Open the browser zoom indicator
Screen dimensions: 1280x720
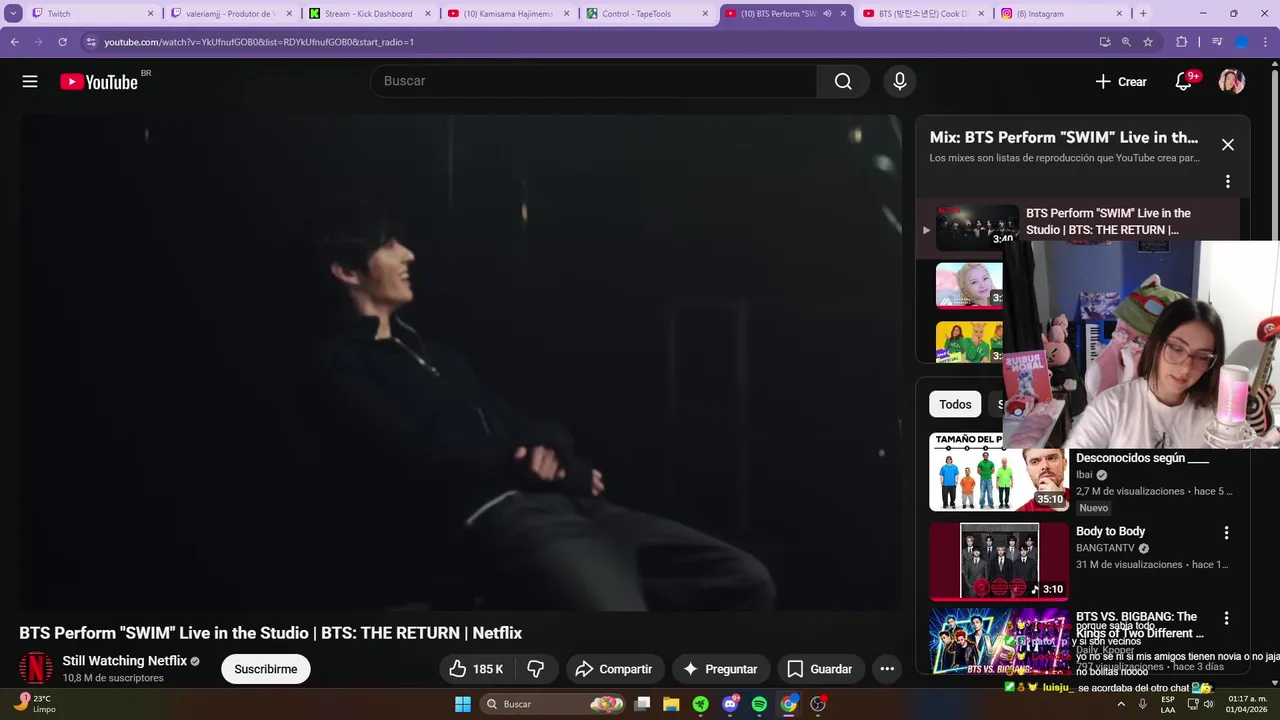pyautogui.click(x=1126, y=42)
